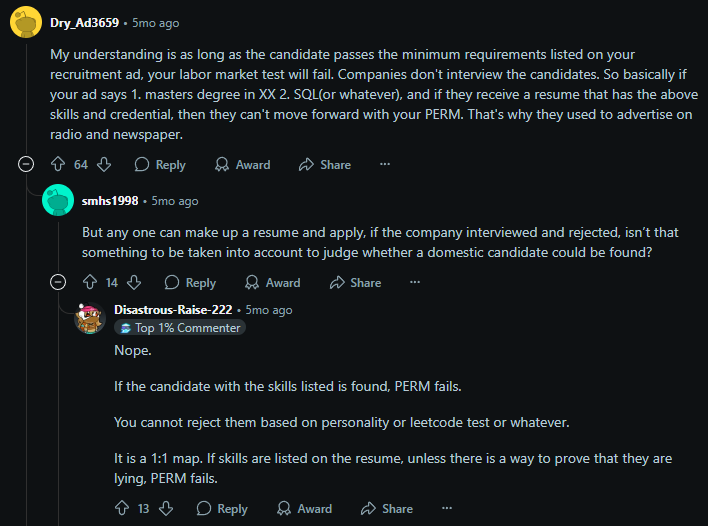The height and width of the screenshot is (526, 708).
Task: Open smhs1998's teal avatar
Action: coord(58,201)
